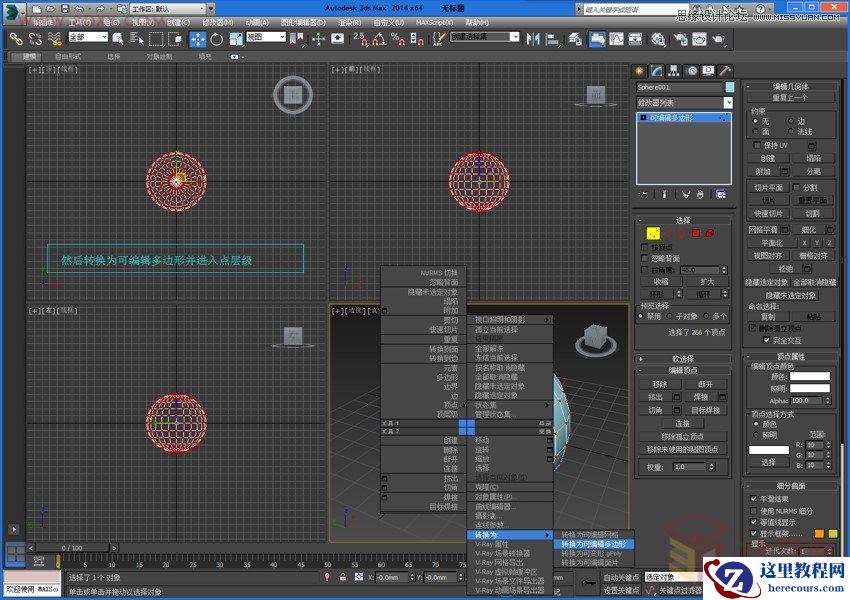Toggle the 忽略背面 checkbox

point(643,257)
